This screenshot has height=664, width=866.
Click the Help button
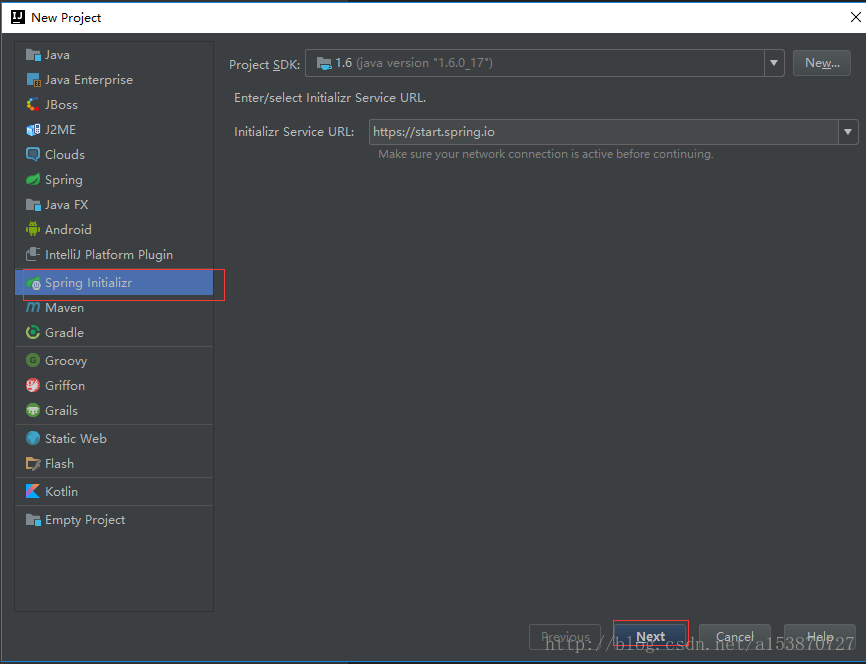(x=820, y=636)
